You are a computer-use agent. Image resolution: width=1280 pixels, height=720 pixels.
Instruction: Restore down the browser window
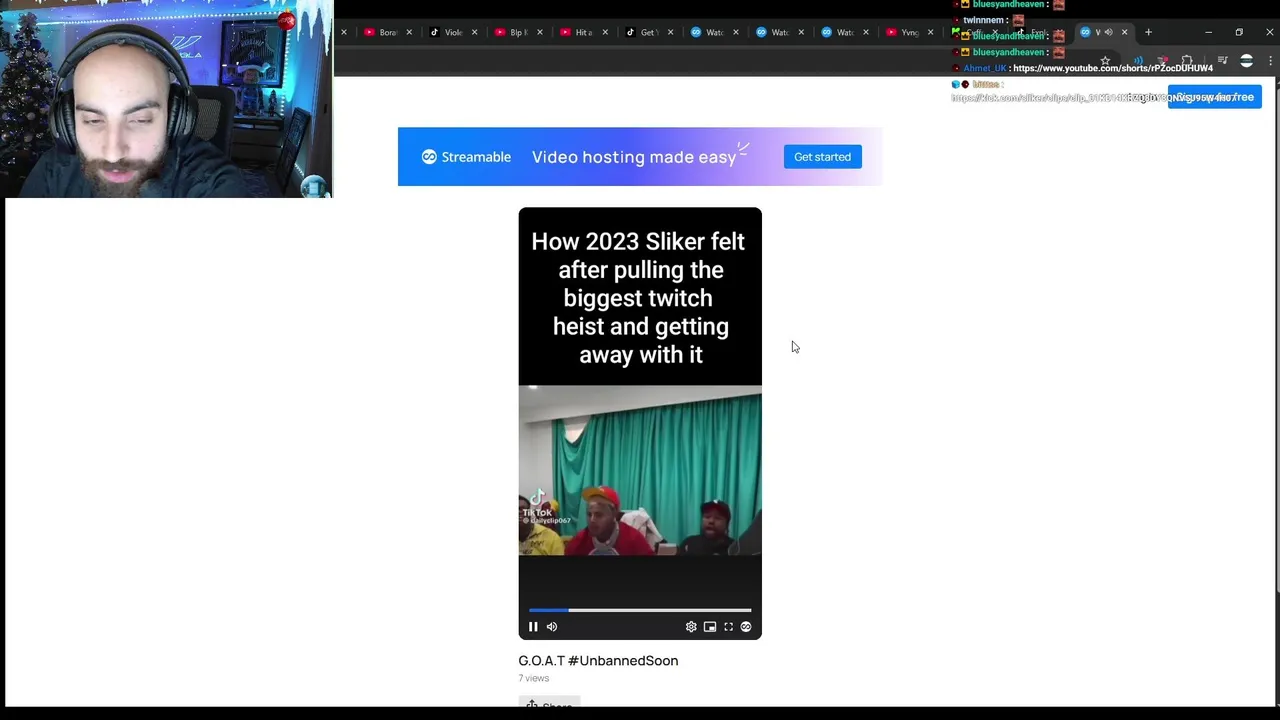click(1239, 32)
